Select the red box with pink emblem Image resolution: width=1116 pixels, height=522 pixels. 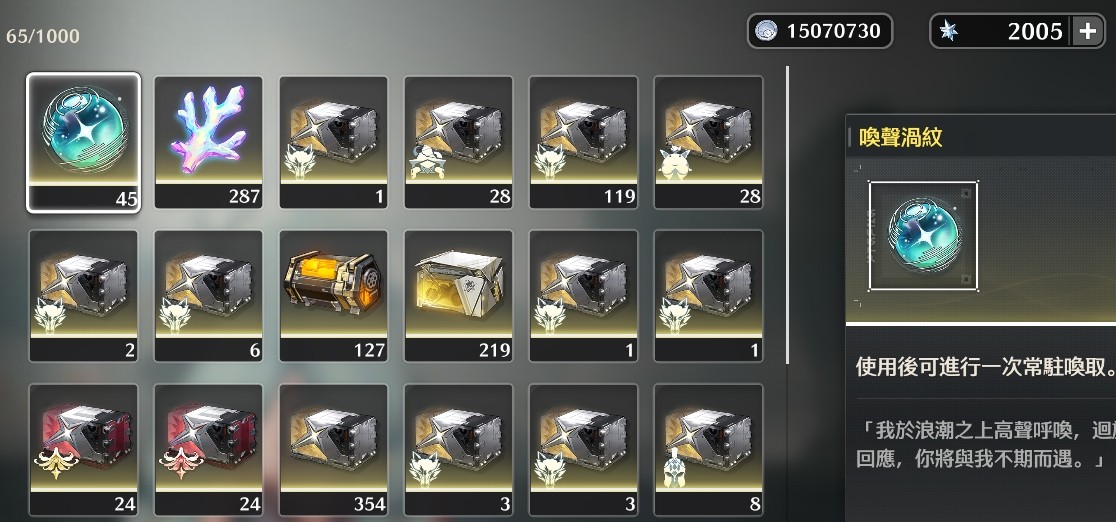pos(209,449)
